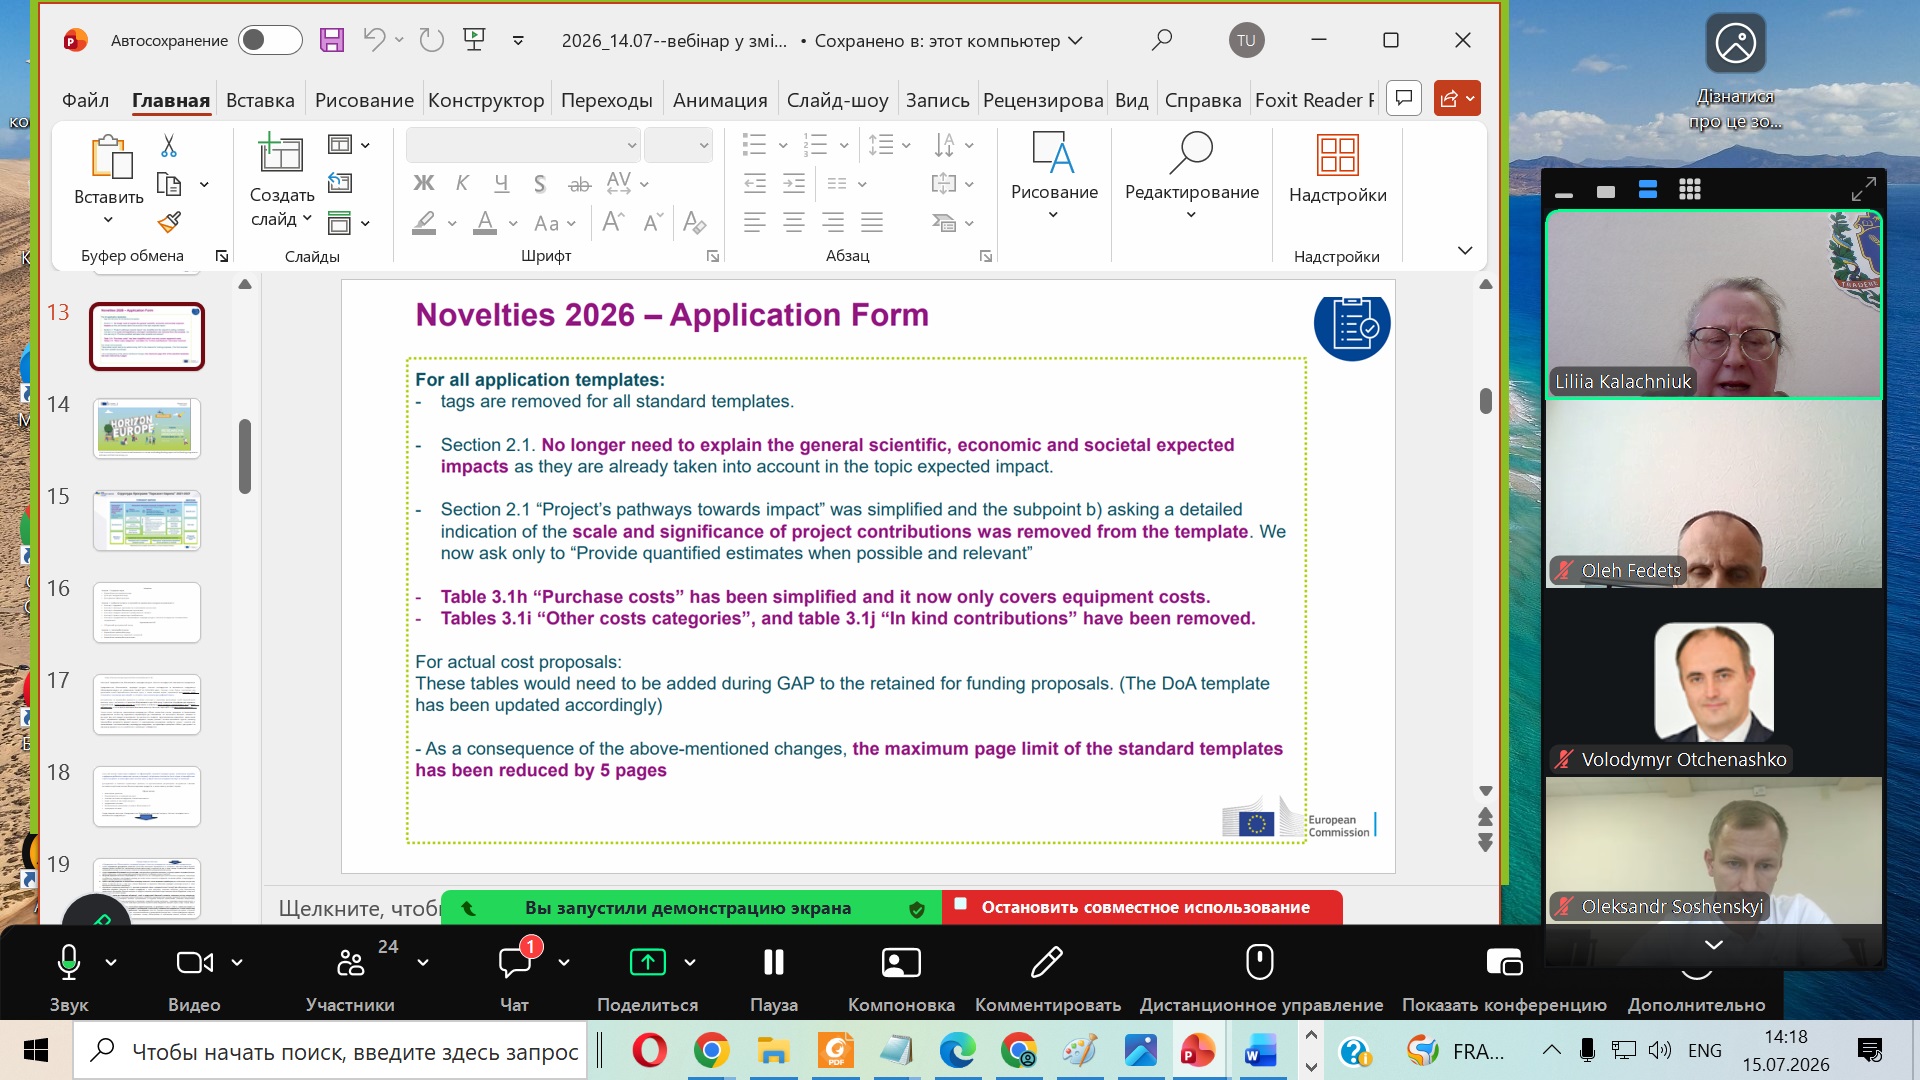Screen dimensions: 1920x1080
Task: Mute microphone Звук button
Action: pyautogui.click(x=68, y=977)
